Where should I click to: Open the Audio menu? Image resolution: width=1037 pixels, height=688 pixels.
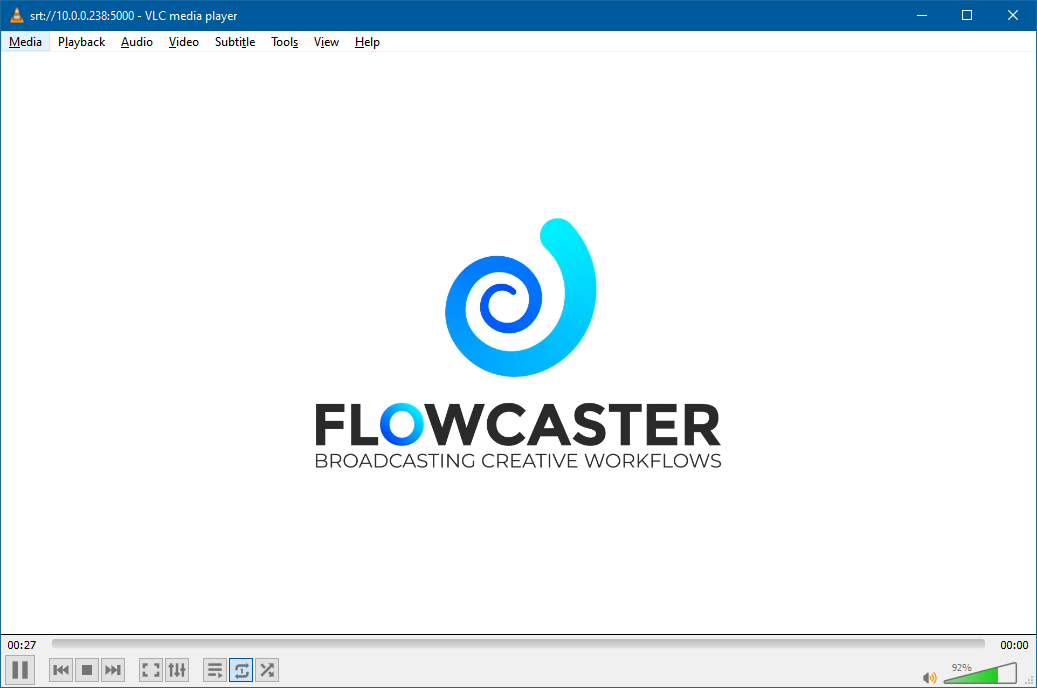137,42
